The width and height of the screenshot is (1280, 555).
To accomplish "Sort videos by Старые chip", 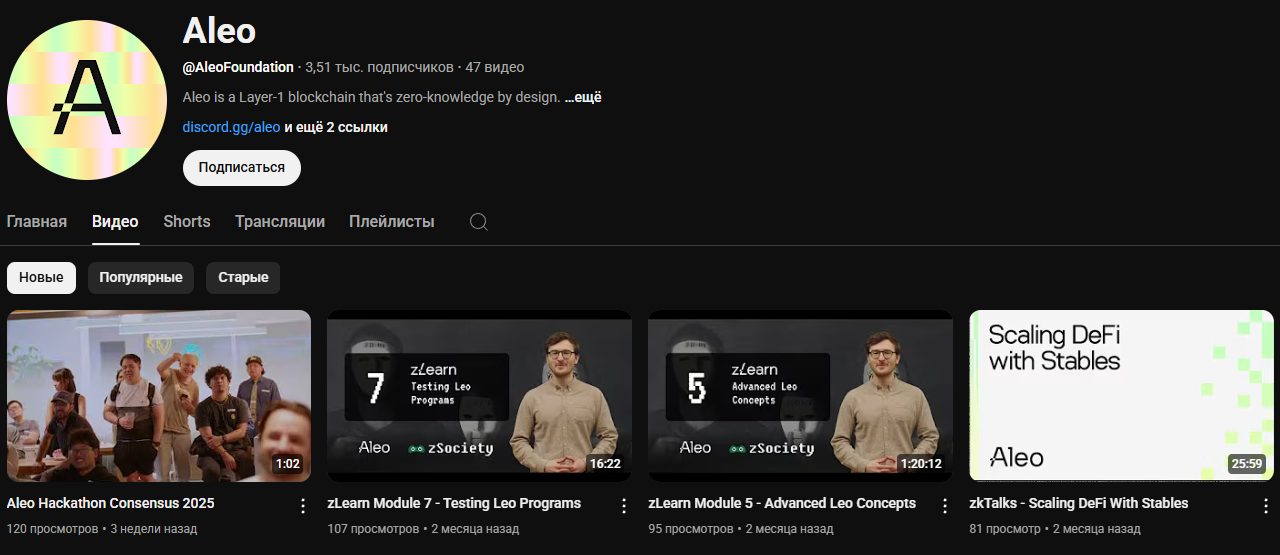I will click(x=243, y=277).
